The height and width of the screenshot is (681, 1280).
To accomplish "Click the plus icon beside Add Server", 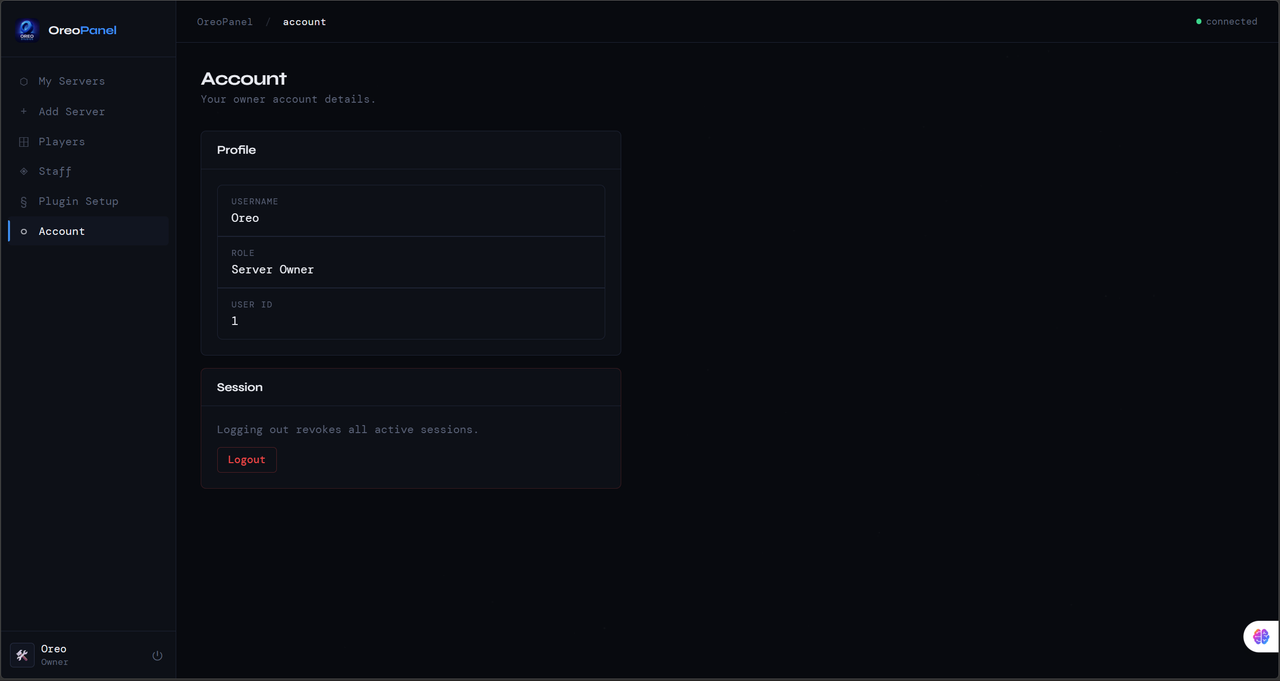I will pos(24,112).
